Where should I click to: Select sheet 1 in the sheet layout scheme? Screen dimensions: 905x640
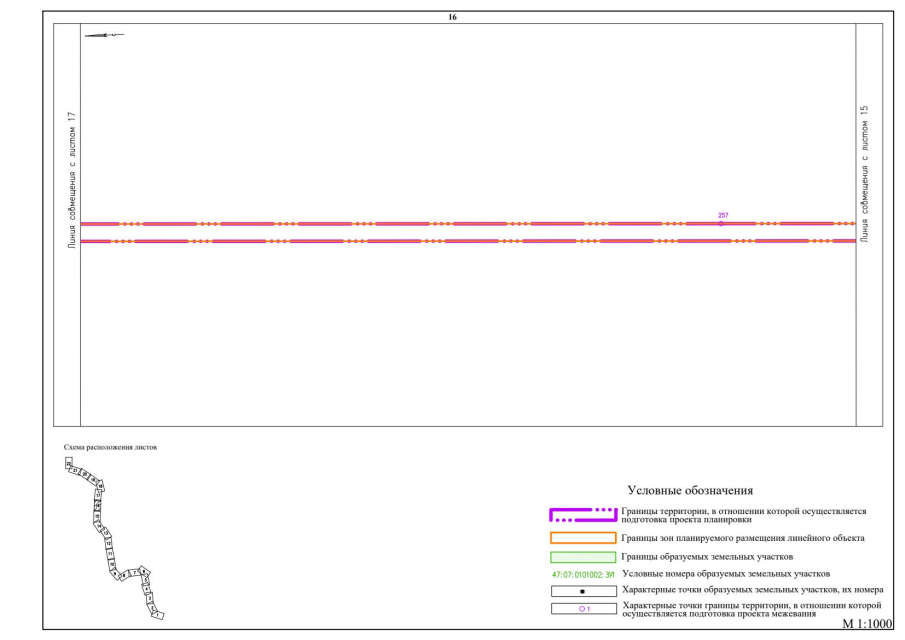[x=156, y=615]
